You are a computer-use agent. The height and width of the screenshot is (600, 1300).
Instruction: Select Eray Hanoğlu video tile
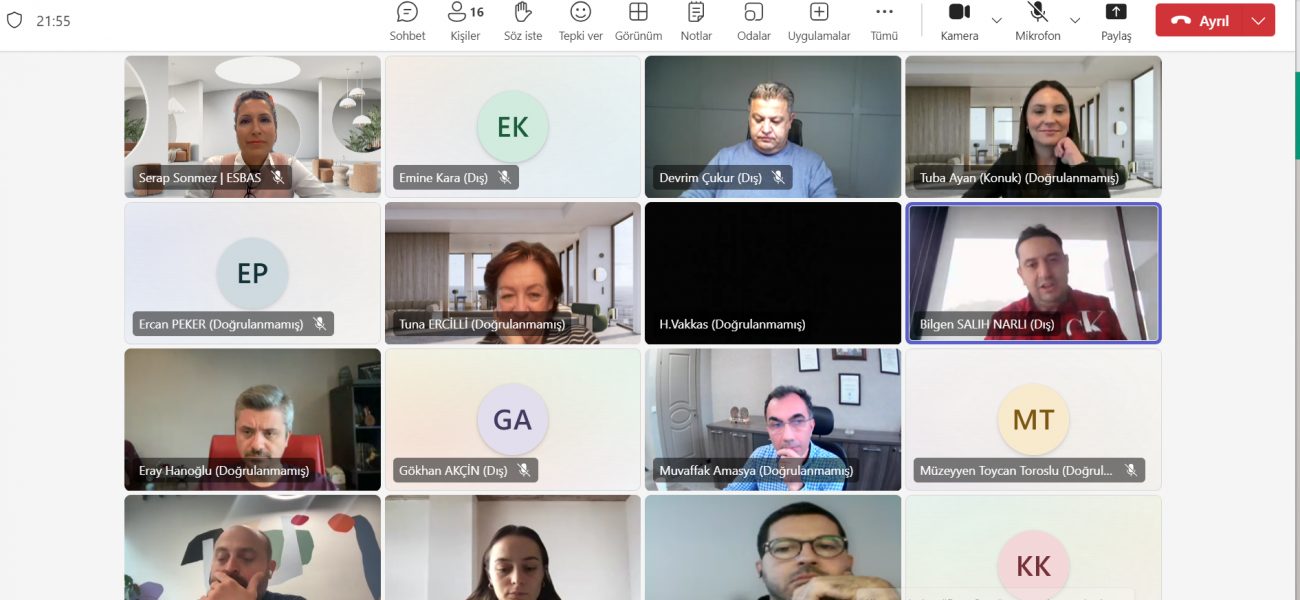(x=252, y=419)
